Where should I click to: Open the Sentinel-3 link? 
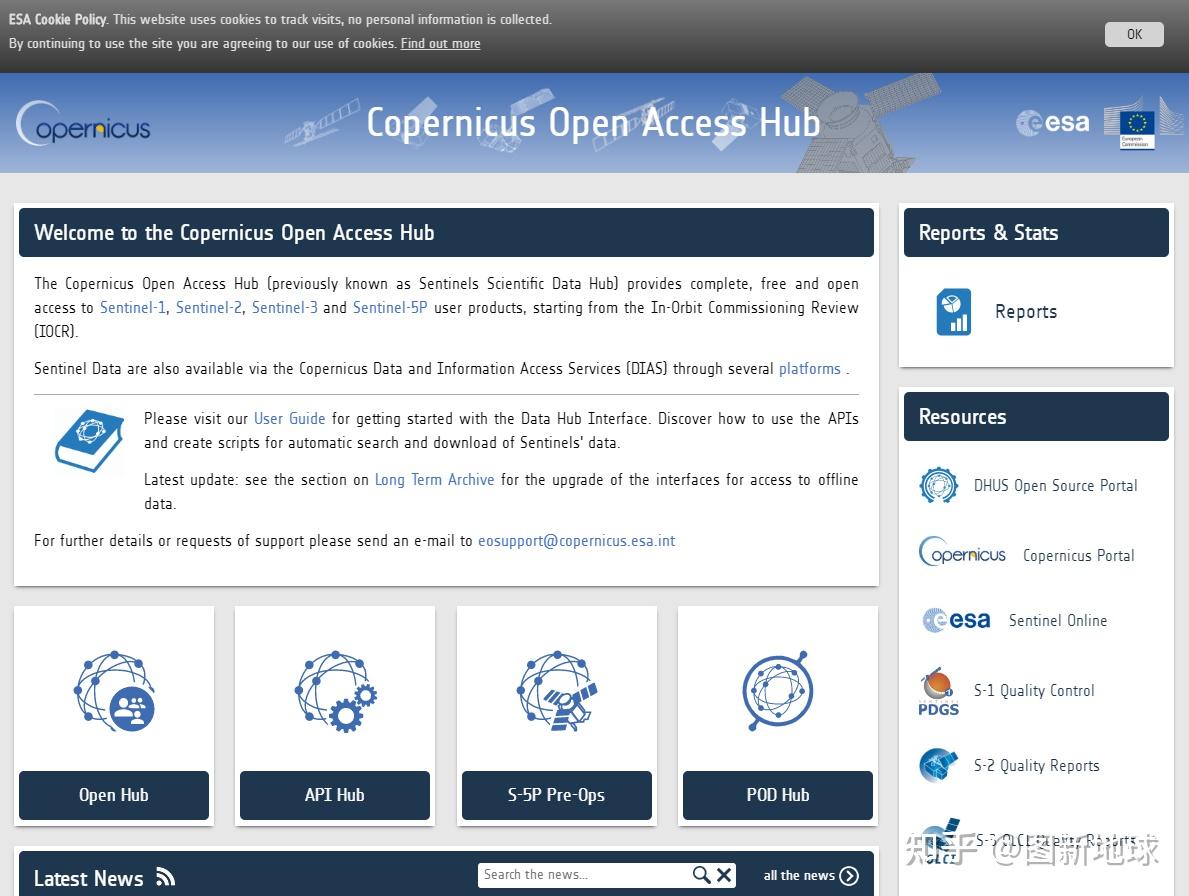point(284,308)
